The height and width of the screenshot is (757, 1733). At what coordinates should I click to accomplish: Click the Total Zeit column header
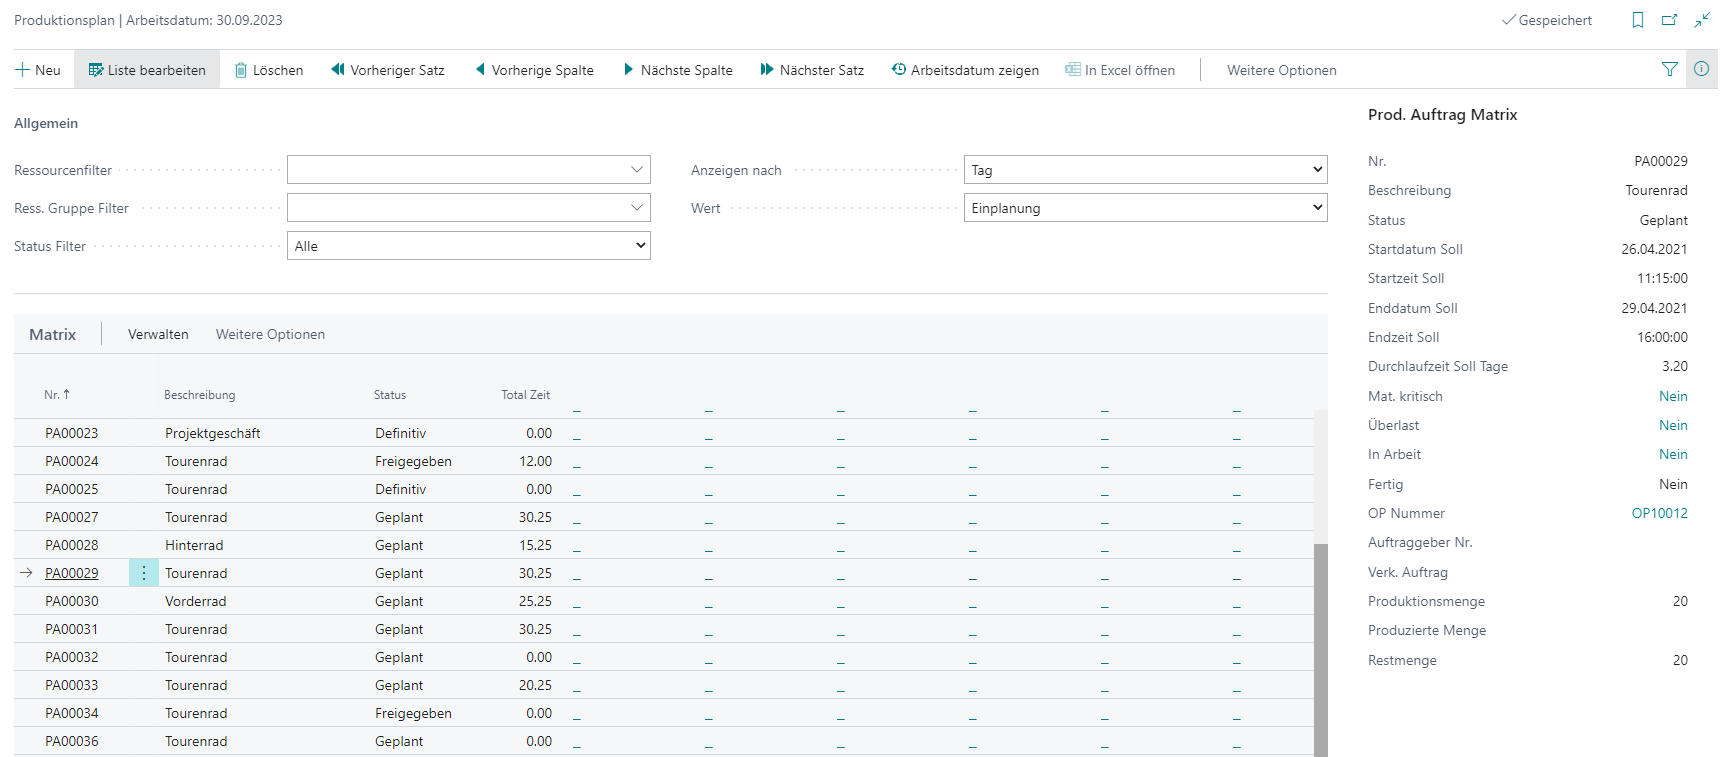526,395
